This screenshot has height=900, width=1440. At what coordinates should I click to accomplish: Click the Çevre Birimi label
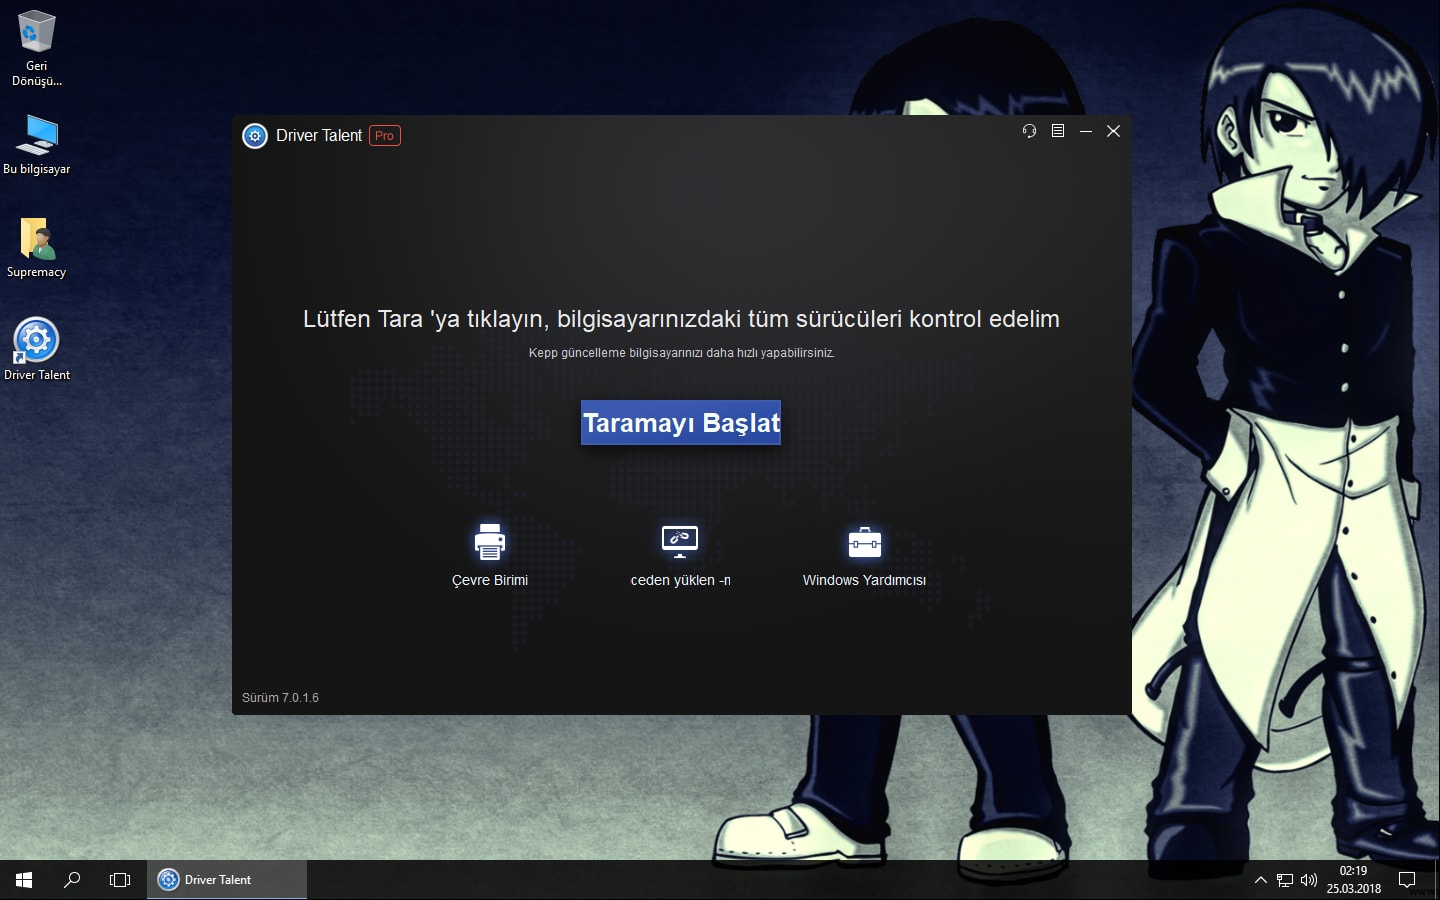pos(490,580)
